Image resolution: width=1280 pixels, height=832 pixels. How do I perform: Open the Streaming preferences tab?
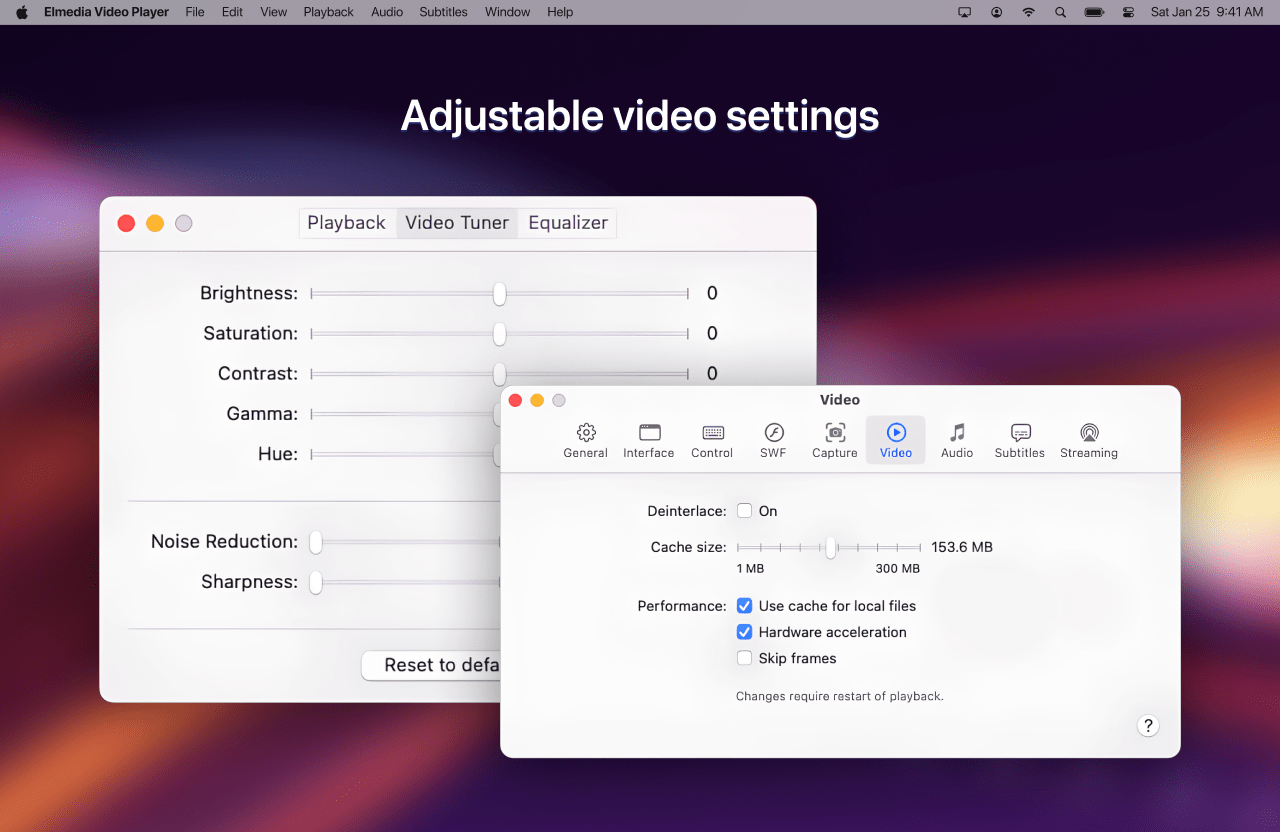tap(1089, 440)
